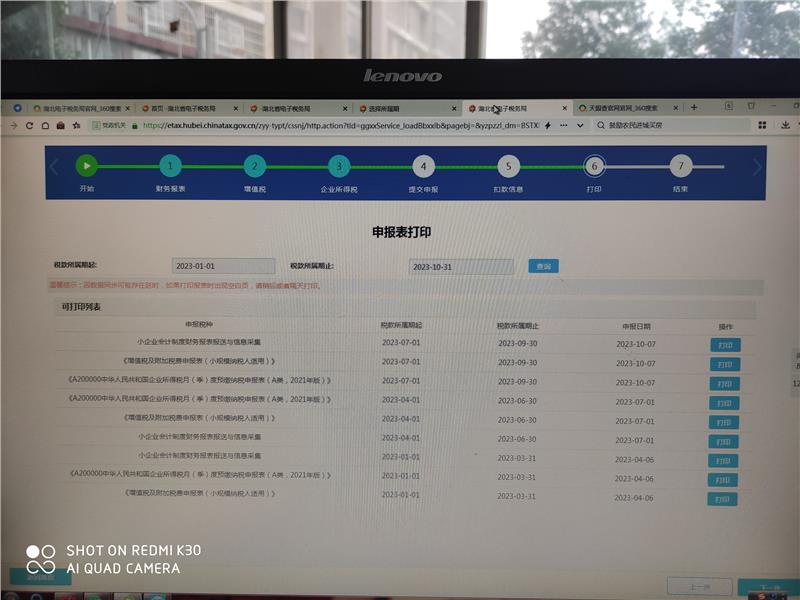The image size is (800, 600).
Task: Open the 税款所属期起 date picker field
Action: pos(222,267)
